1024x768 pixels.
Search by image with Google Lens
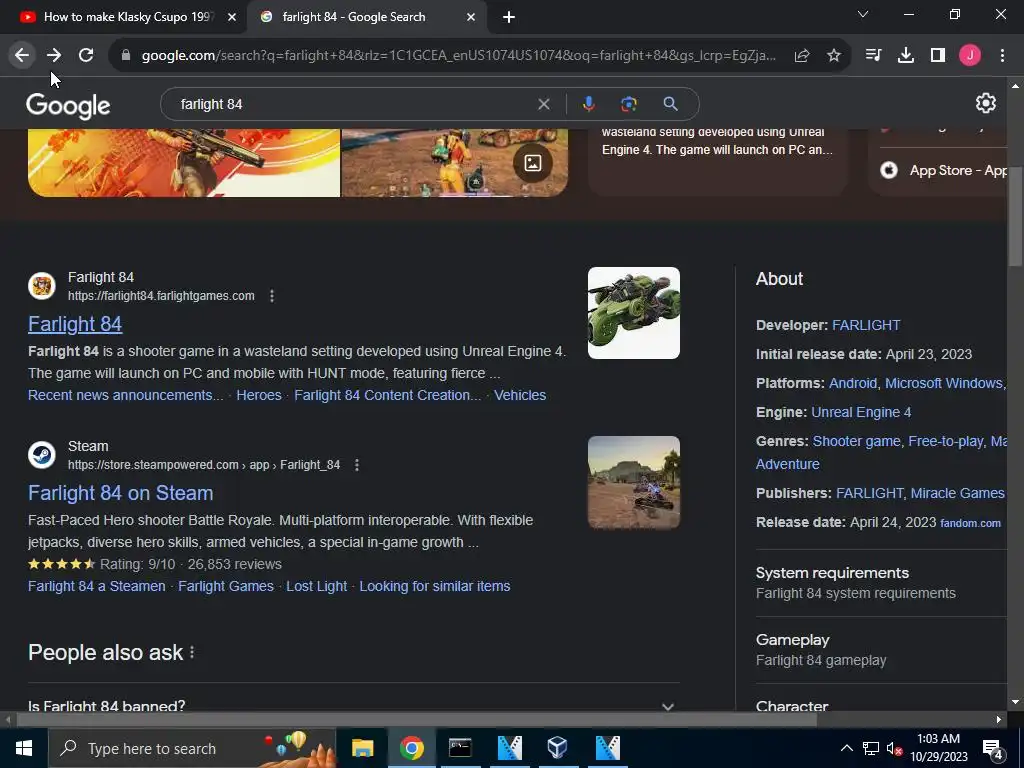point(628,104)
